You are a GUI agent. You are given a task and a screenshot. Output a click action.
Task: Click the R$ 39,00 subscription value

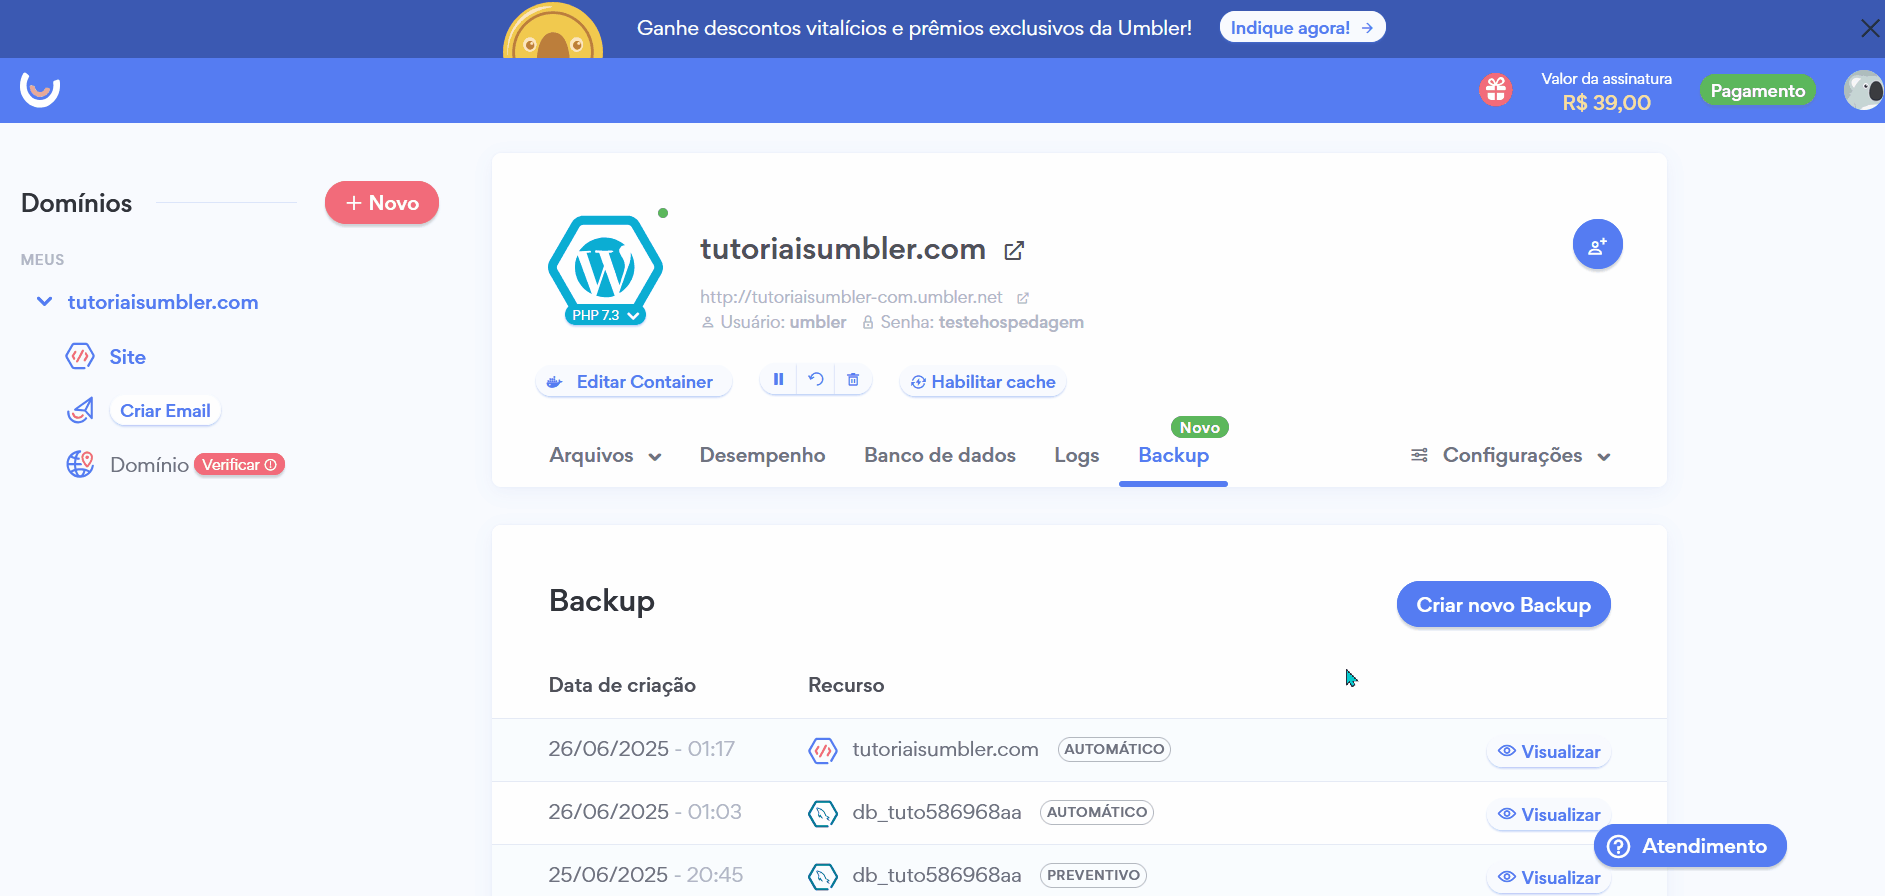point(1606,103)
